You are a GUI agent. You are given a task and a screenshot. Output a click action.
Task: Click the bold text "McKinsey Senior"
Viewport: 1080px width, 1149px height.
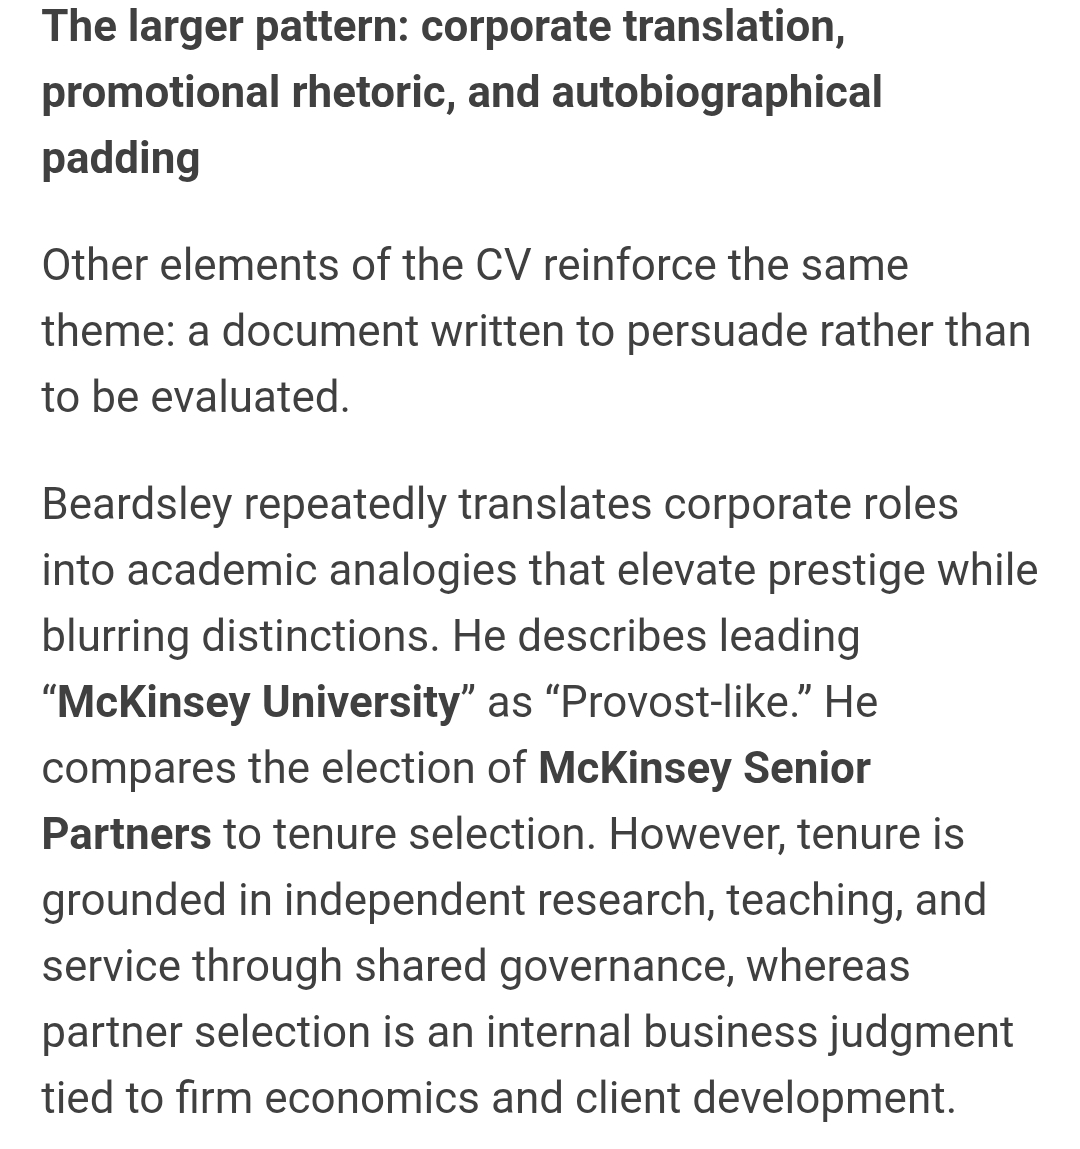click(x=704, y=768)
